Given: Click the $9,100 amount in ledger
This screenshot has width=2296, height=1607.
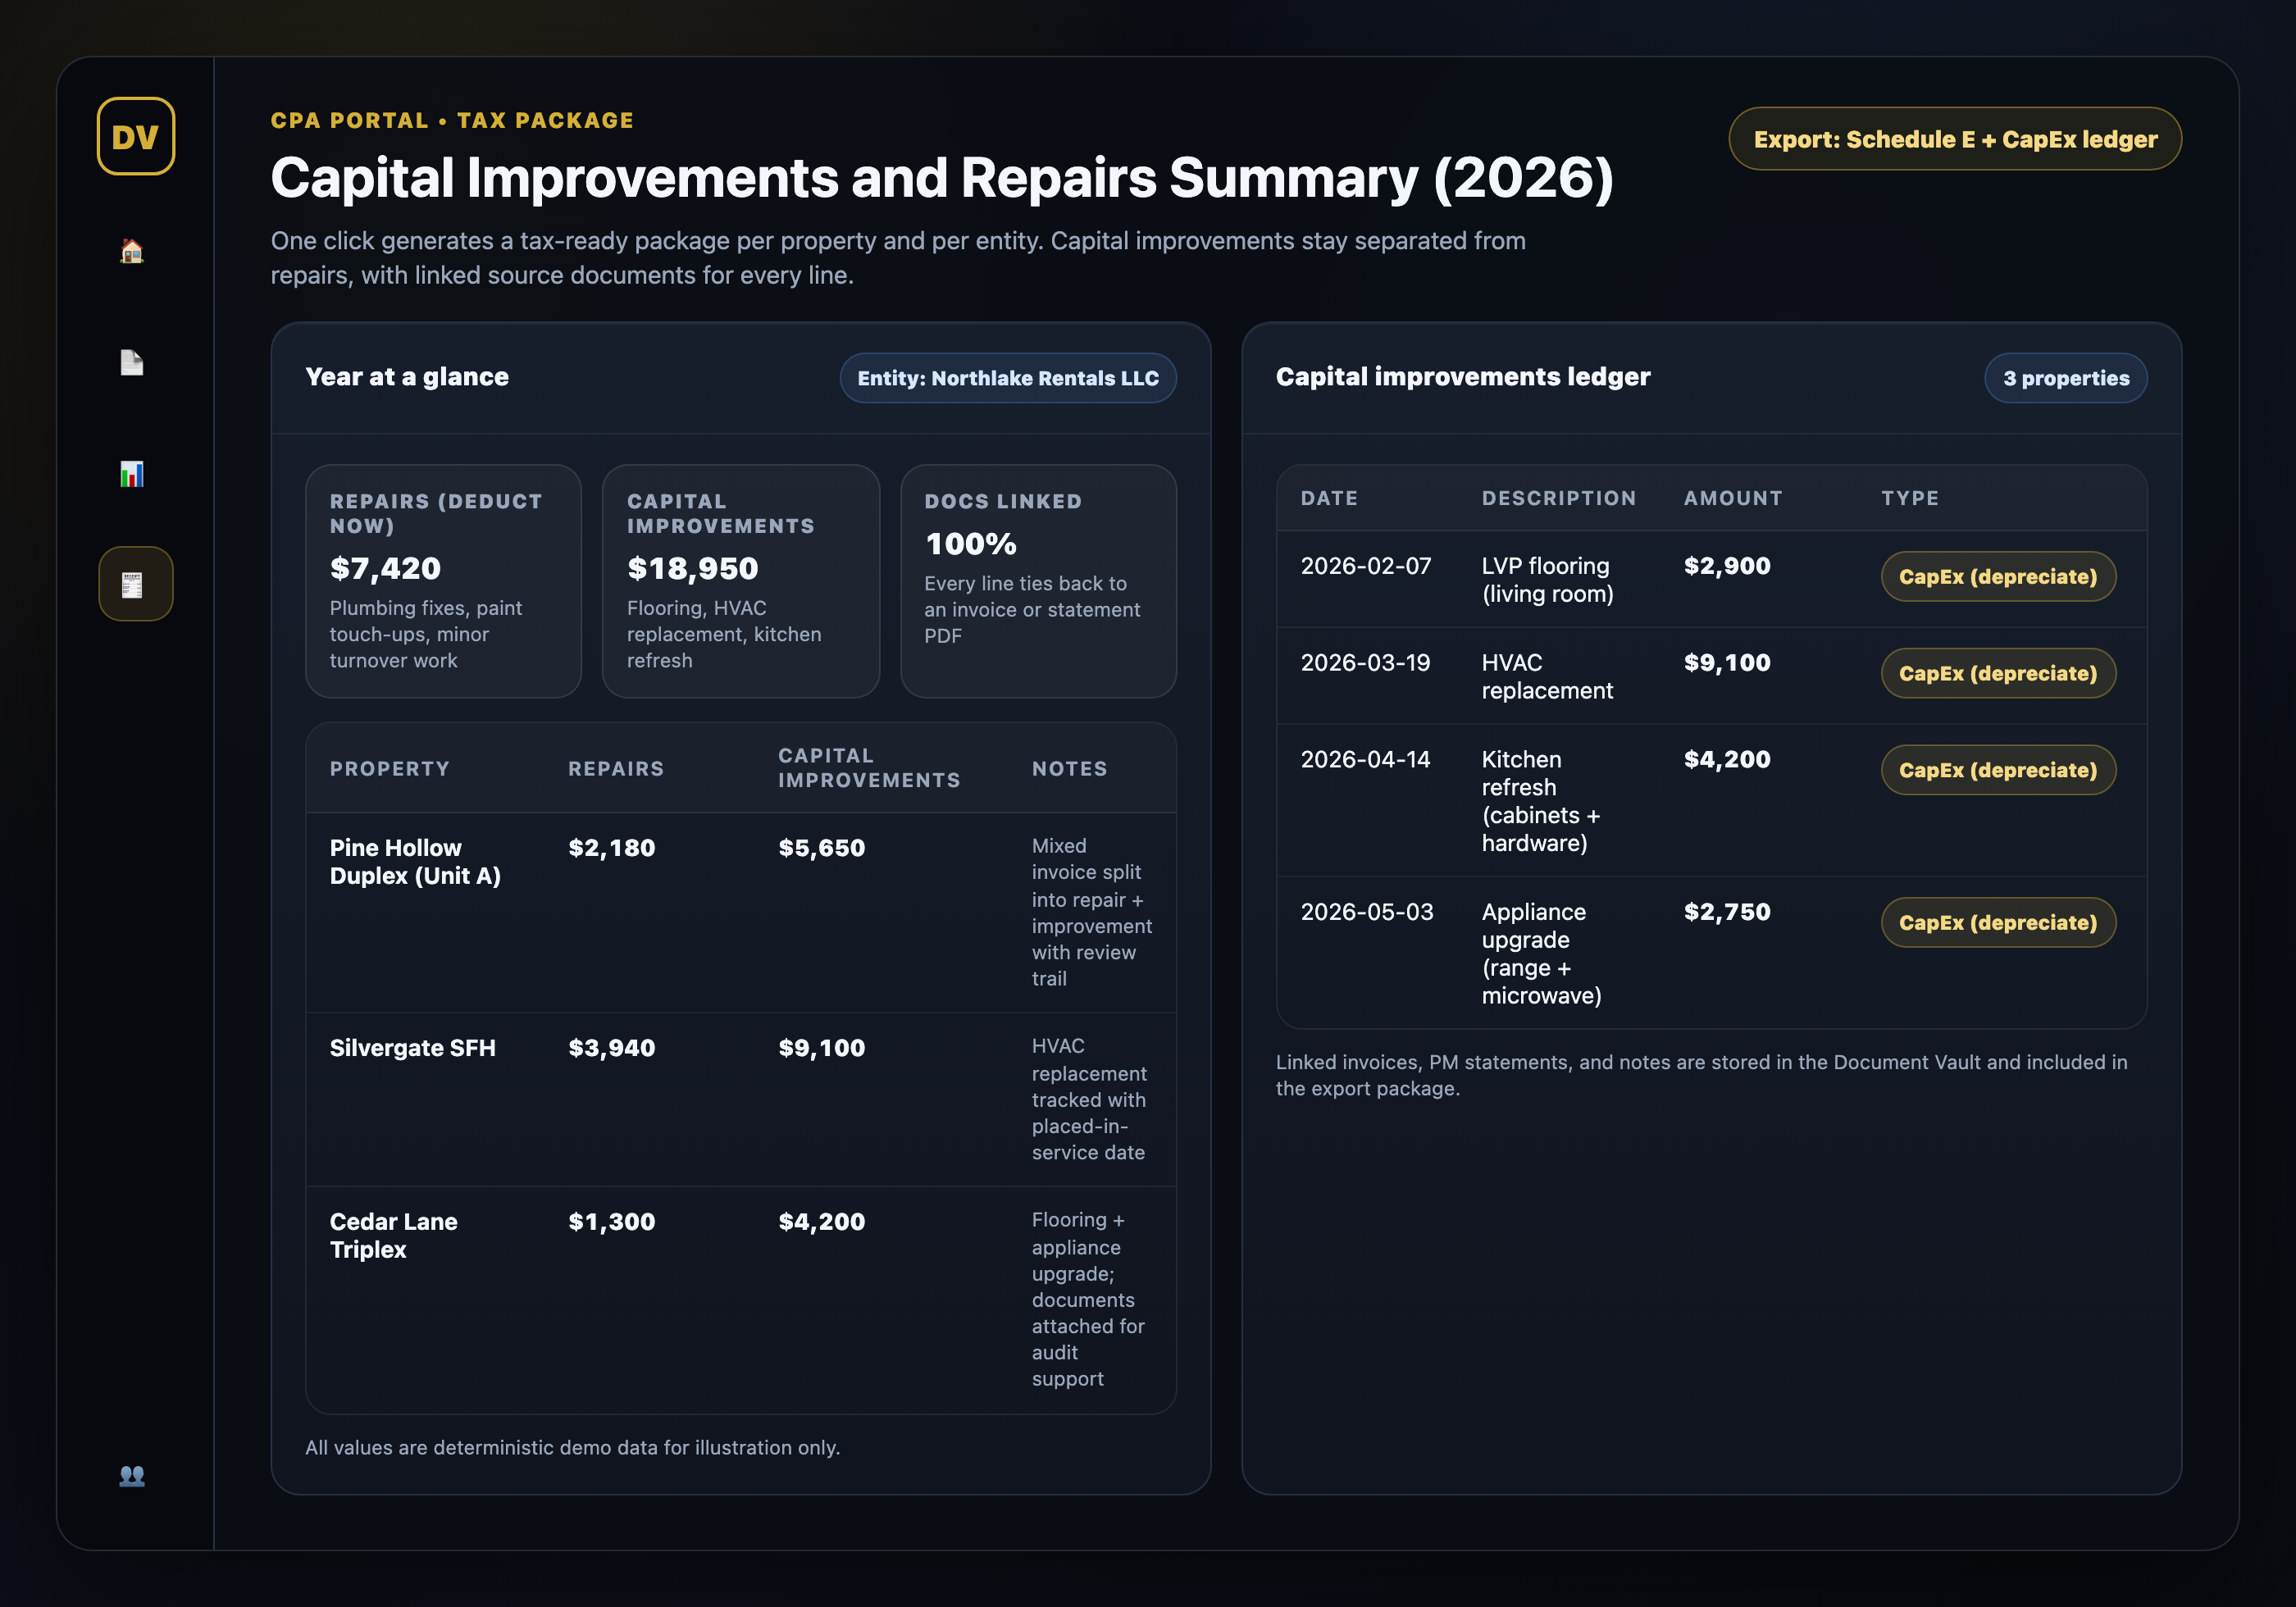Looking at the screenshot, I should pos(1727,663).
